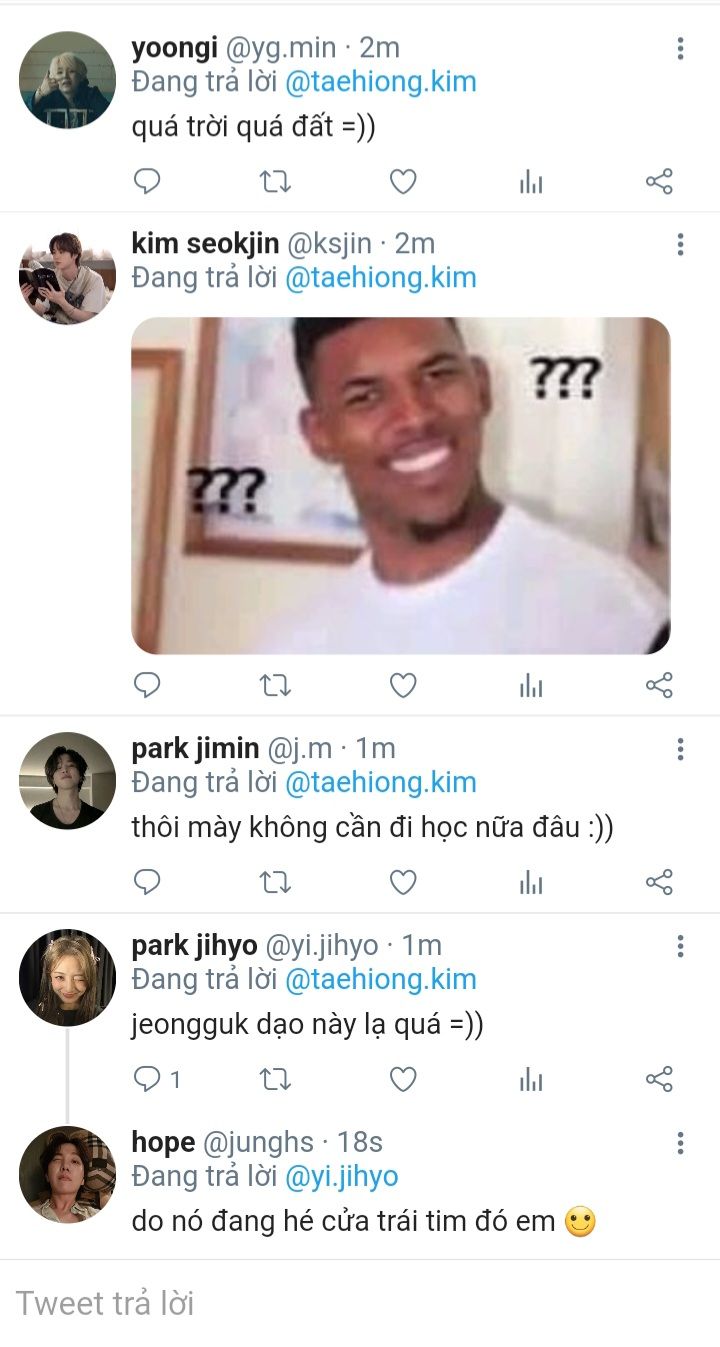Reply to yoongi's tweet
This screenshot has height=1347, width=720.
coord(147,182)
